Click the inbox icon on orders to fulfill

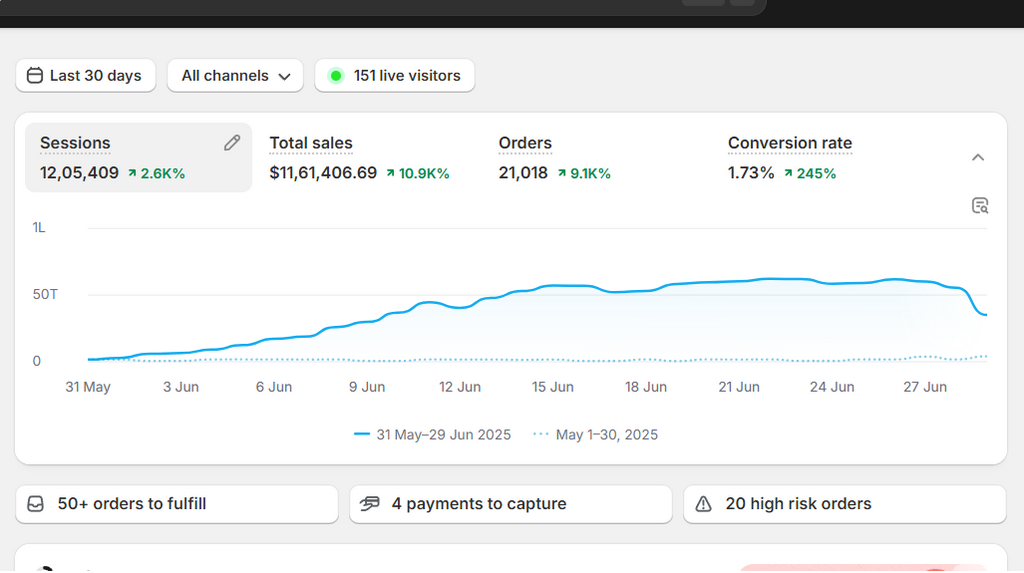tap(36, 504)
